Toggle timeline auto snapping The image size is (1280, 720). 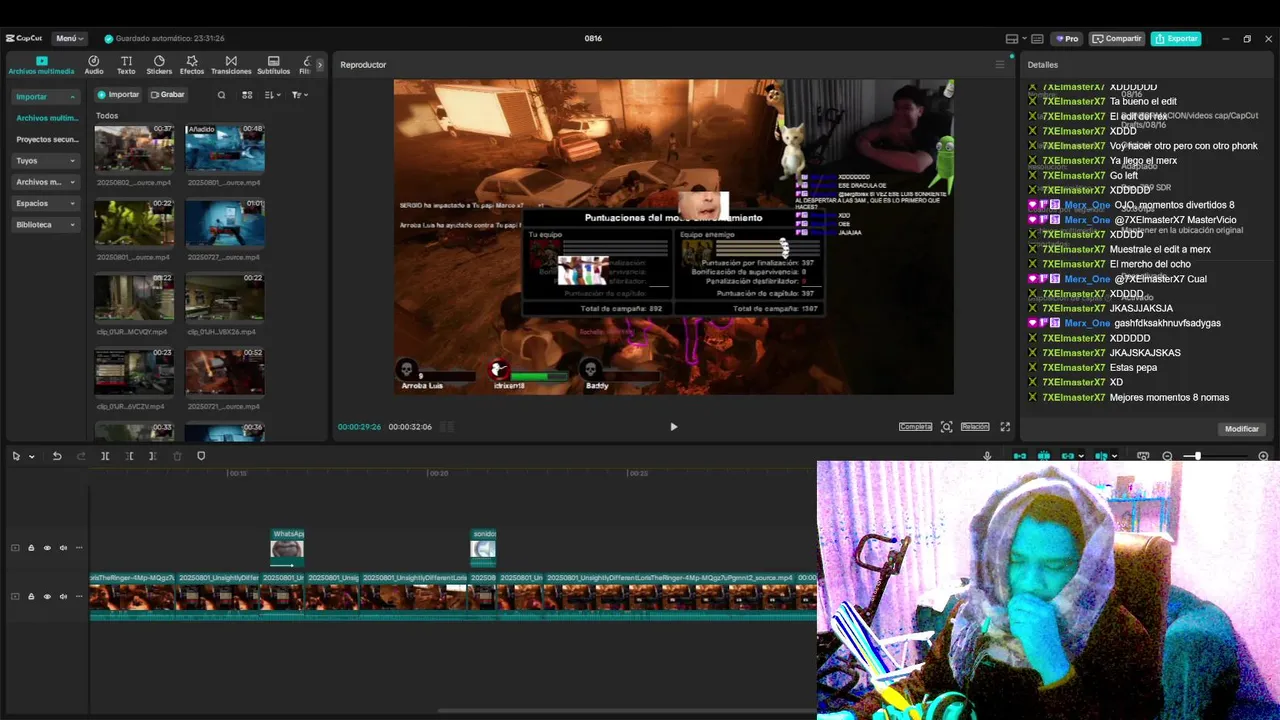pyautogui.click(x=1044, y=456)
